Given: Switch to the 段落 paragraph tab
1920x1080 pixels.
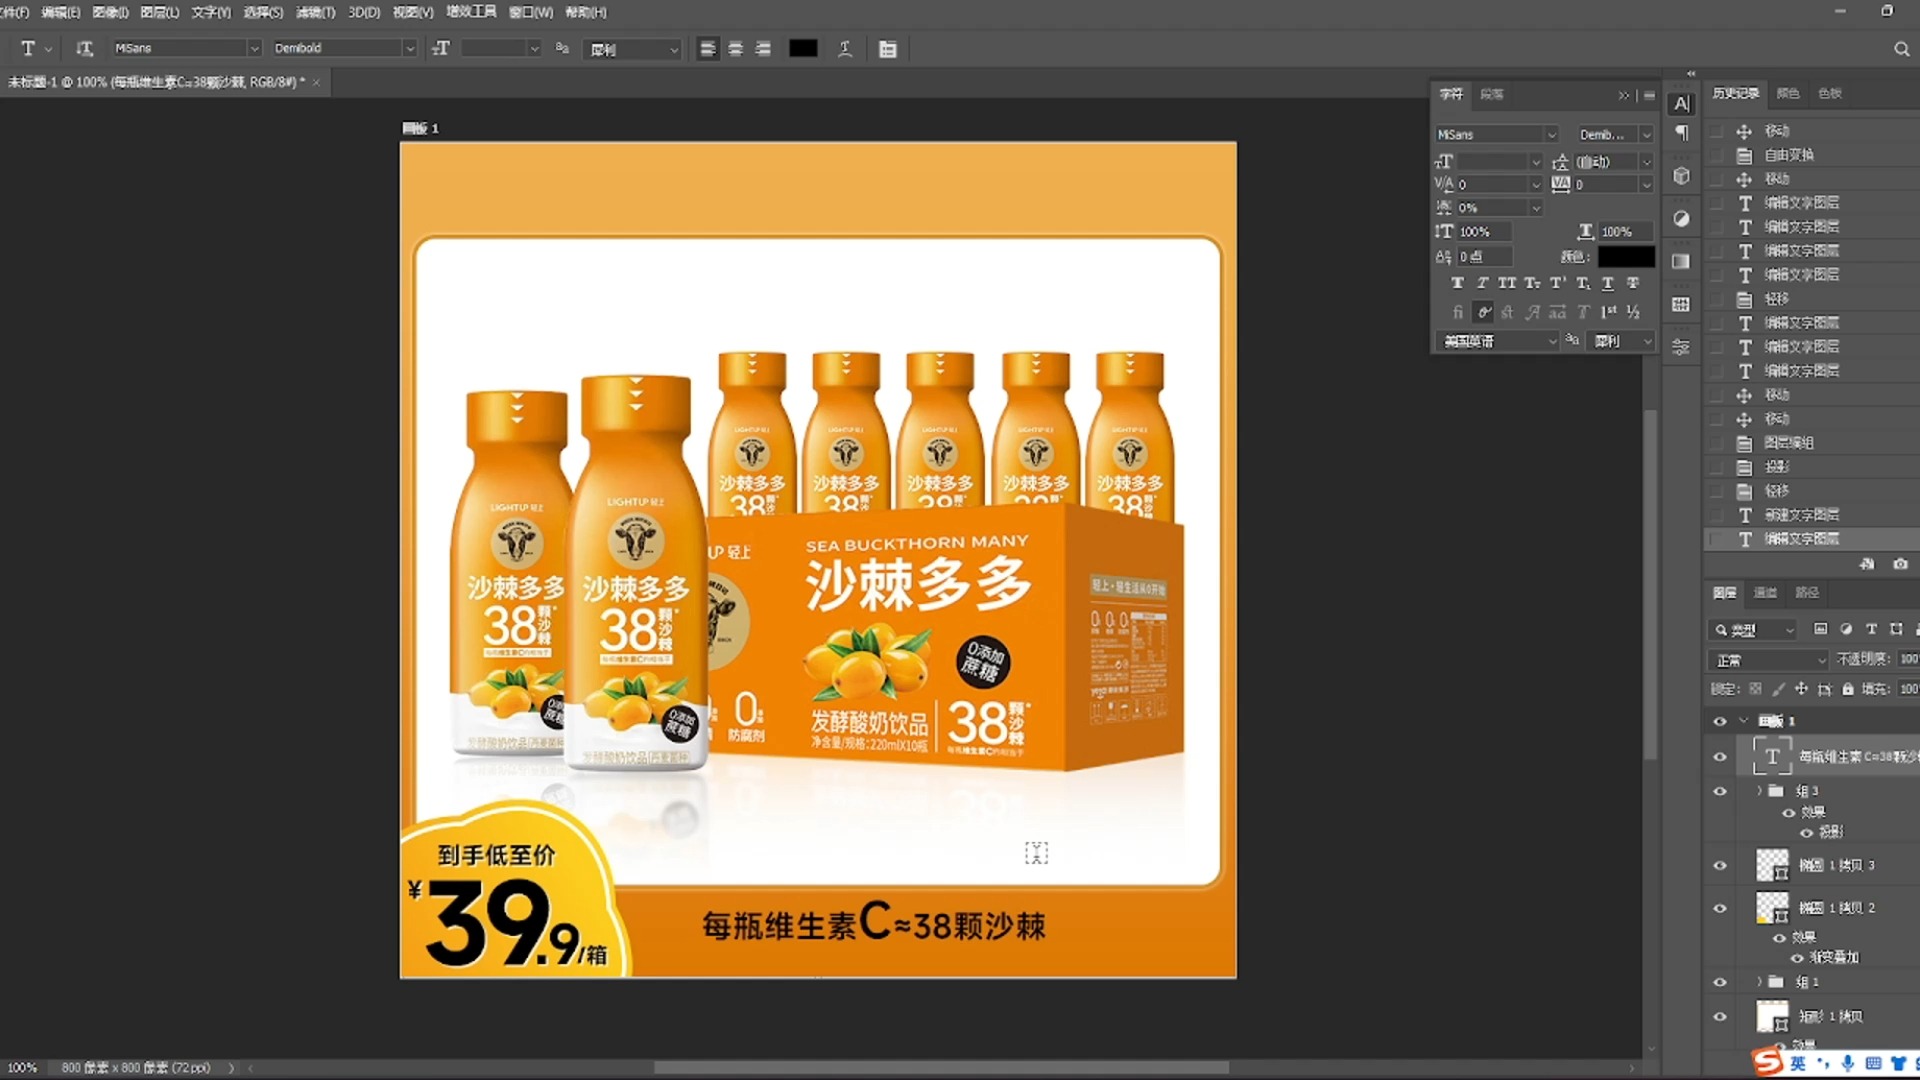Looking at the screenshot, I should coord(1492,94).
